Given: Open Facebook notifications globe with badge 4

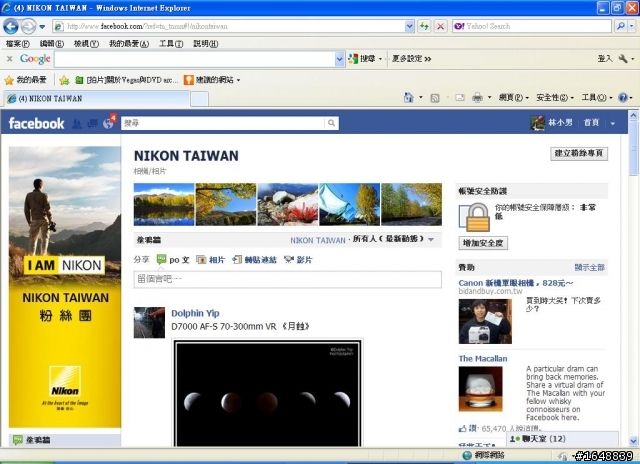Looking at the screenshot, I should click(109, 123).
